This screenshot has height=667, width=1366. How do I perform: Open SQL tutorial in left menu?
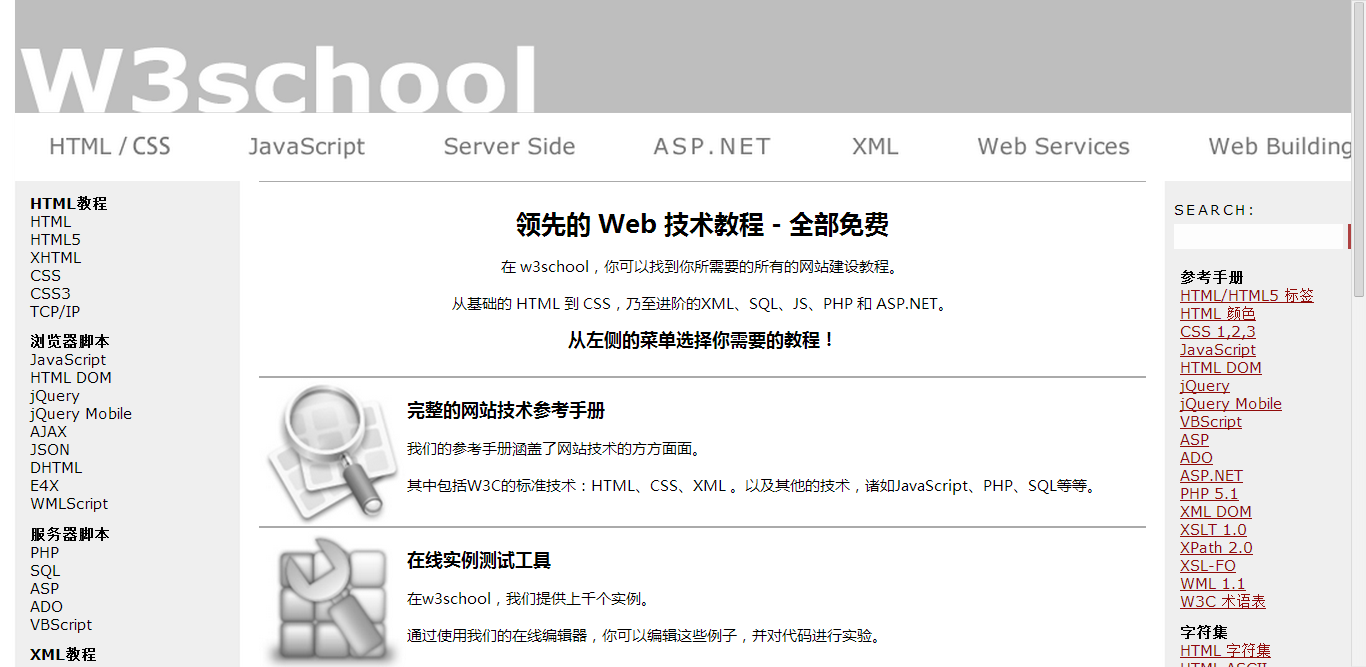click(x=45, y=571)
